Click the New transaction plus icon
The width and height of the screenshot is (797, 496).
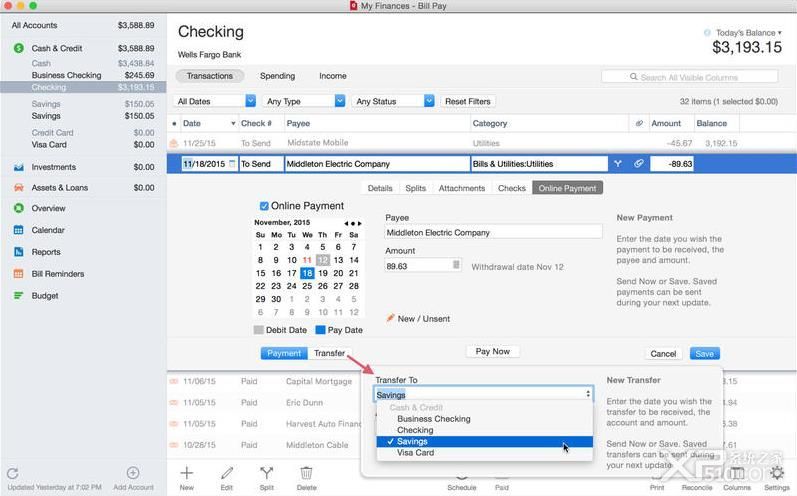click(x=187, y=473)
